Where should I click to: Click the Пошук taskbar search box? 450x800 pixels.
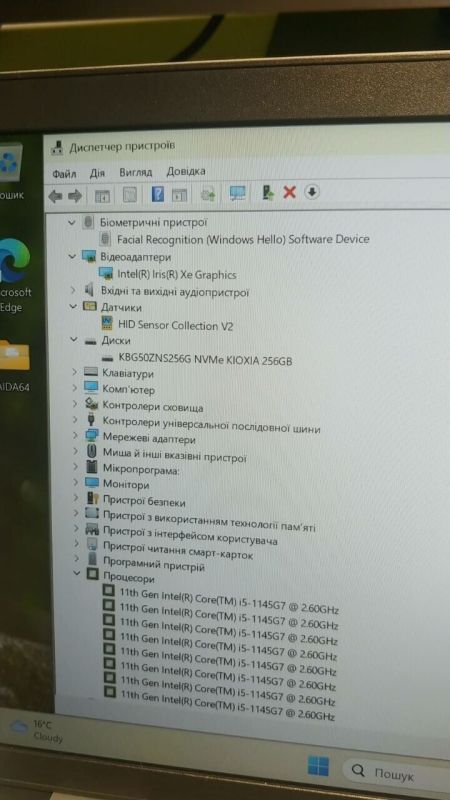pyautogui.click(x=395, y=772)
